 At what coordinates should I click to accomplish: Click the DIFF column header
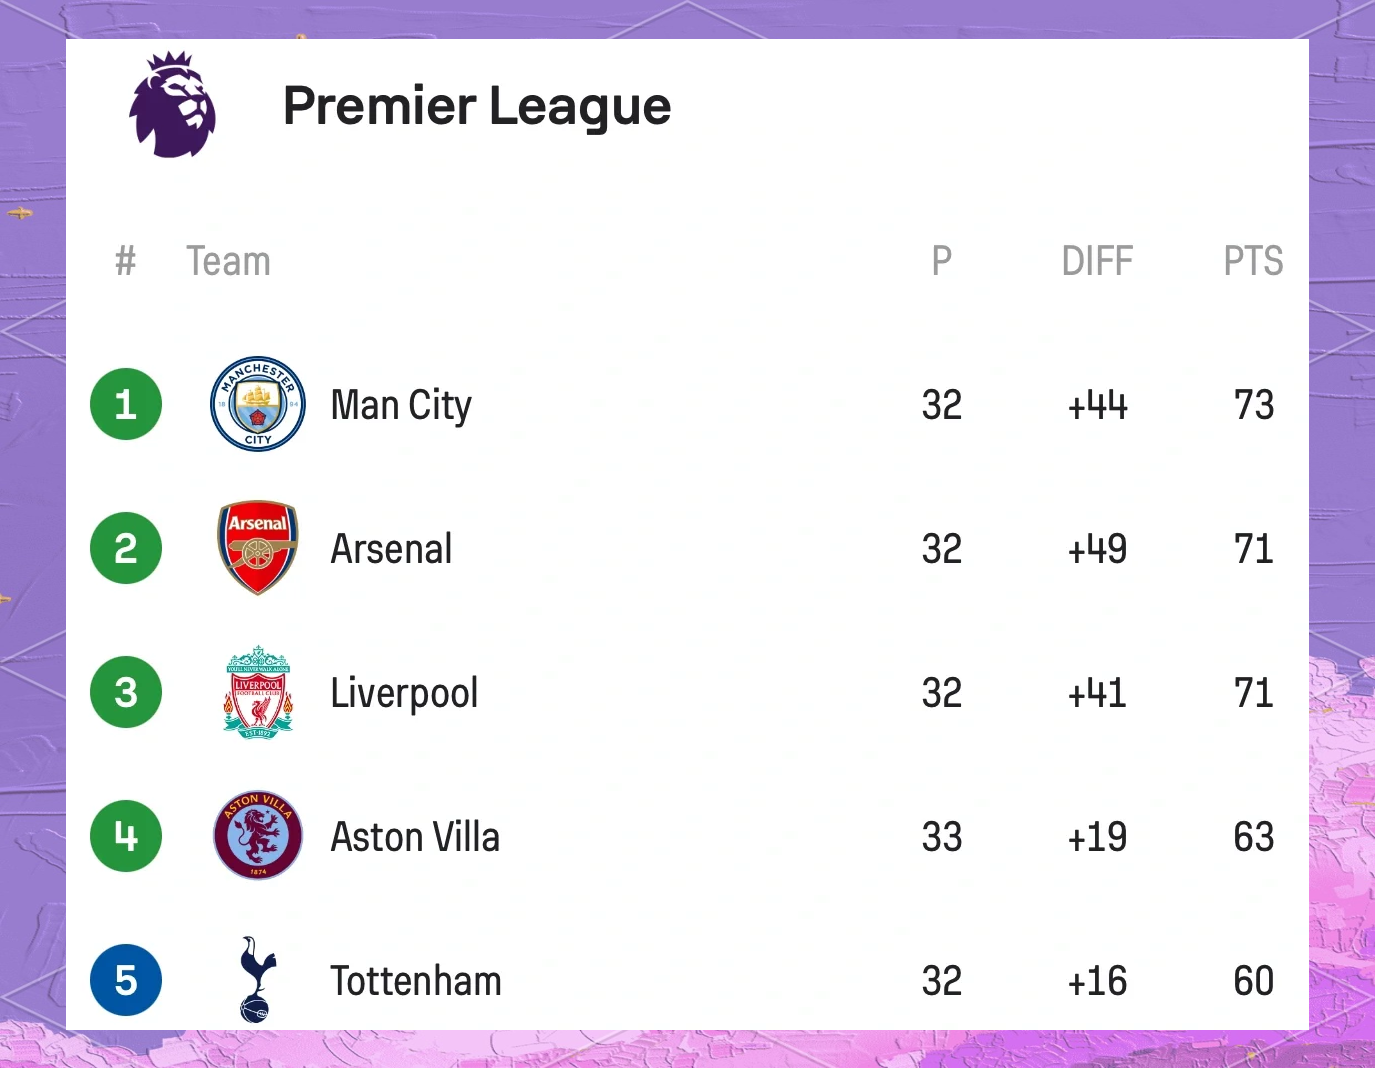tap(1097, 261)
